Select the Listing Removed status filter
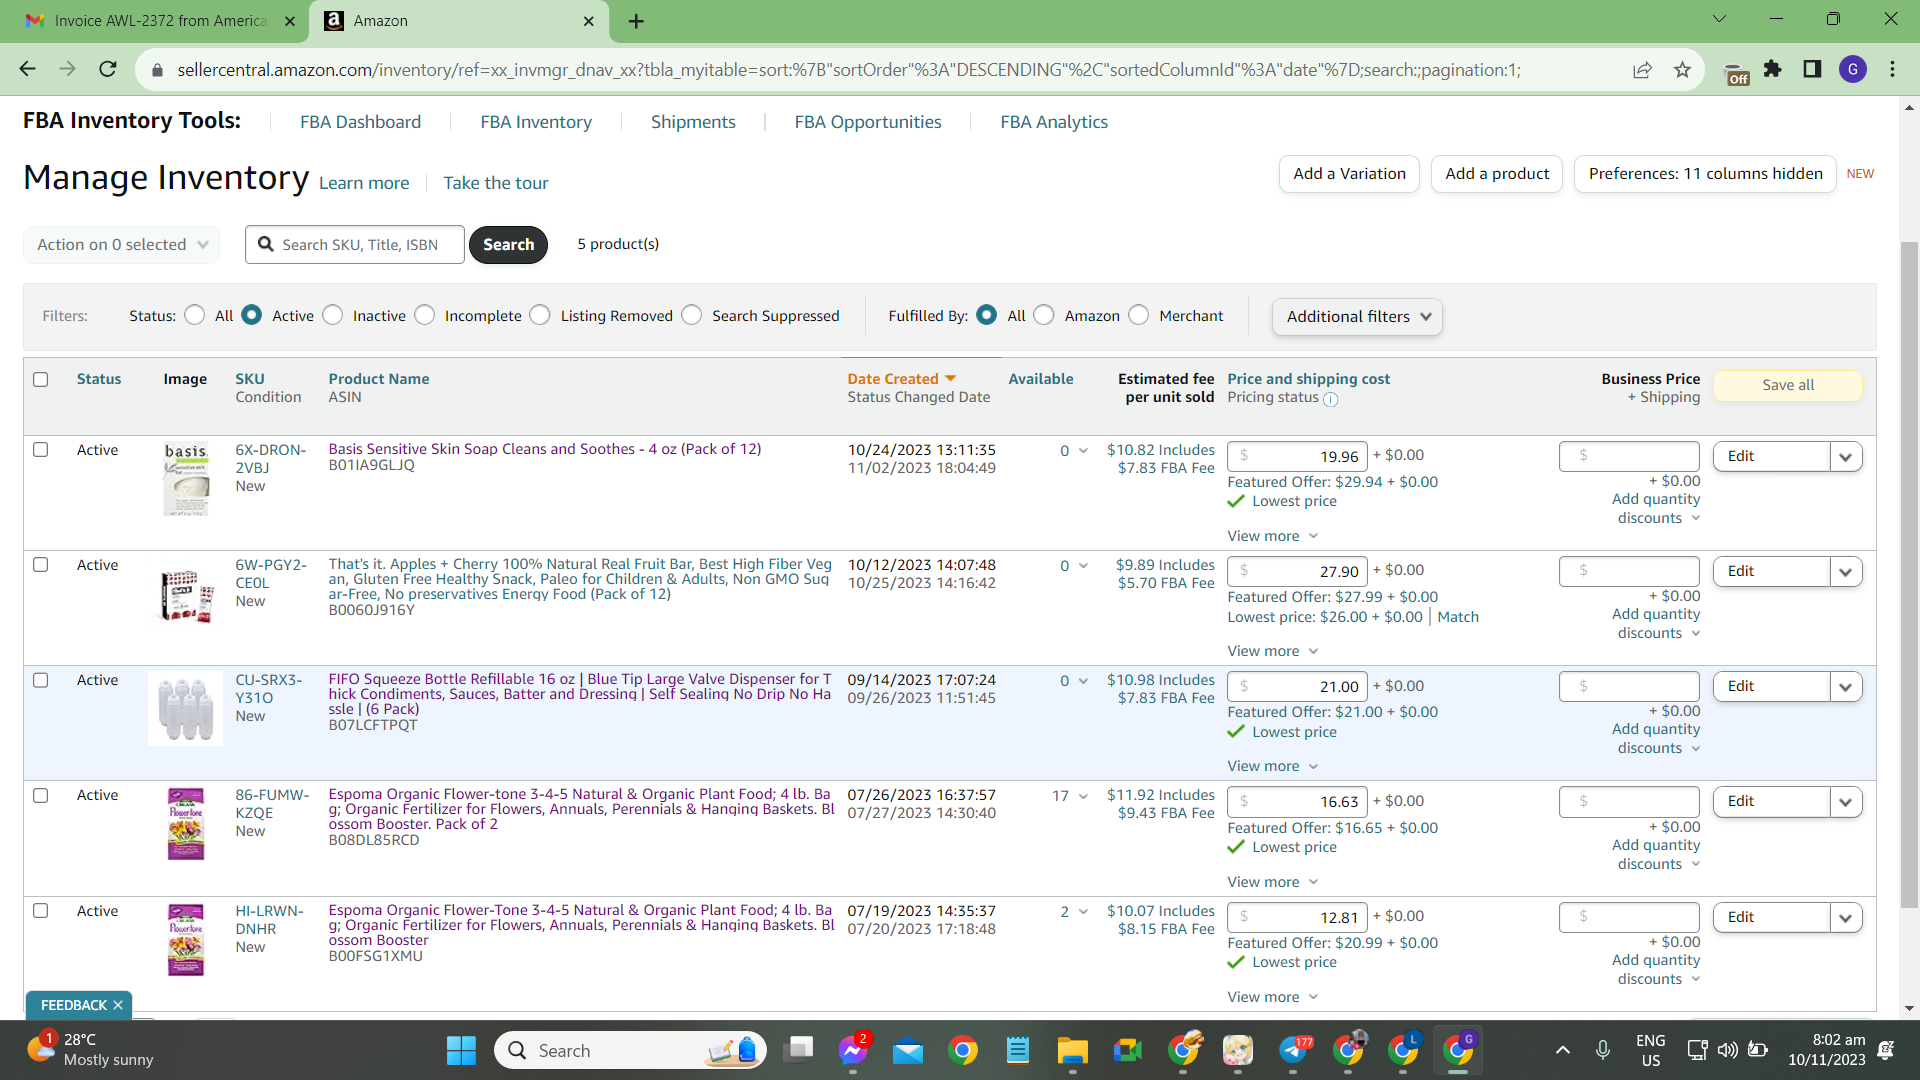 click(x=540, y=315)
